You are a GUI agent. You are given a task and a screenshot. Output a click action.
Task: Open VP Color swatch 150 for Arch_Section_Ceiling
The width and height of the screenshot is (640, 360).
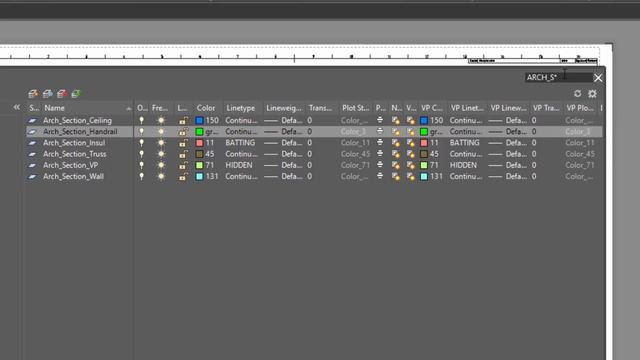424,120
